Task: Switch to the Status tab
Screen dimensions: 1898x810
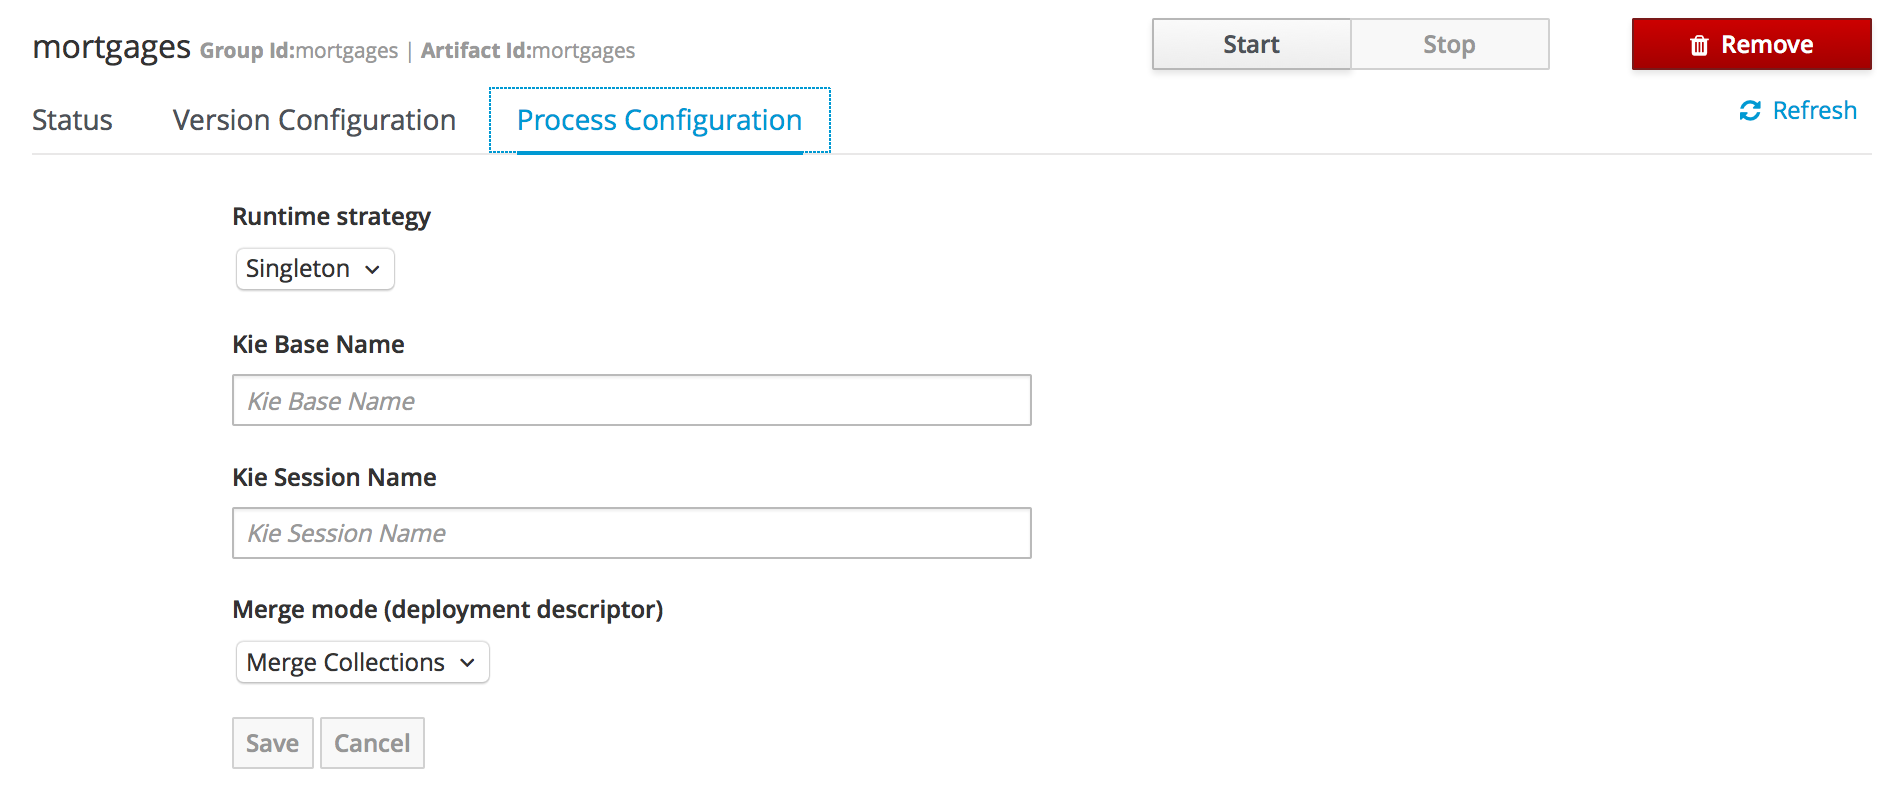Action: [x=72, y=120]
